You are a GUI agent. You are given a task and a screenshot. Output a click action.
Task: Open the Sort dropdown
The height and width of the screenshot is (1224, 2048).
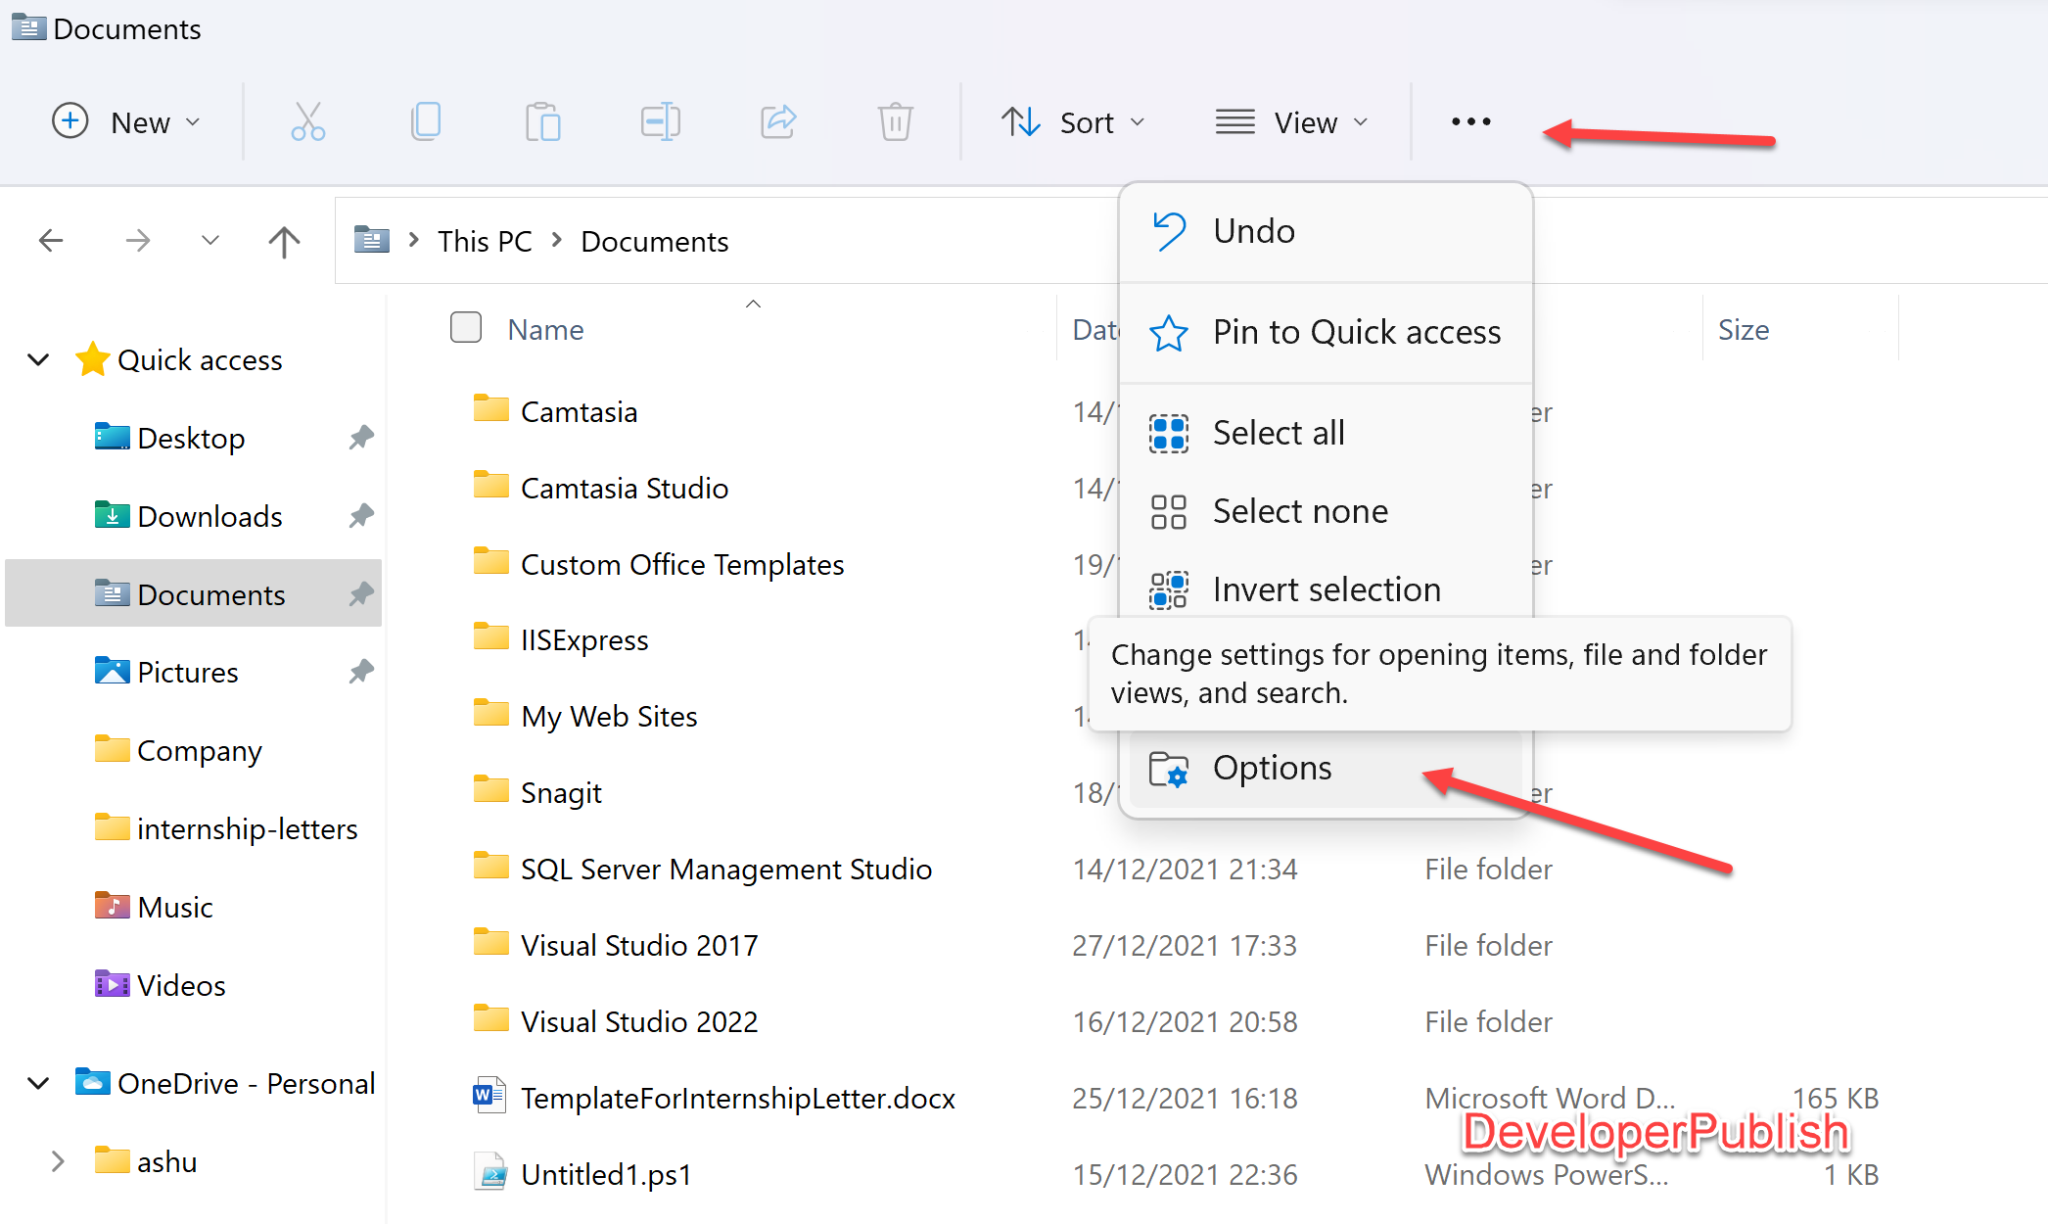click(x=1073, y=121)
